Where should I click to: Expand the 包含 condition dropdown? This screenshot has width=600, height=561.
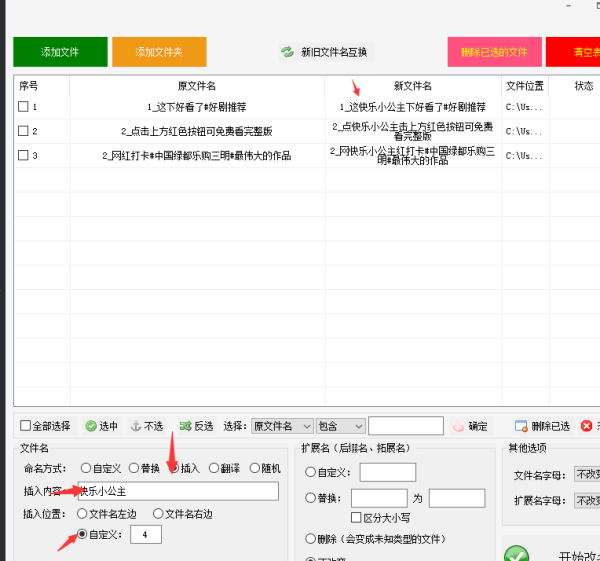(x=339, y=426)
